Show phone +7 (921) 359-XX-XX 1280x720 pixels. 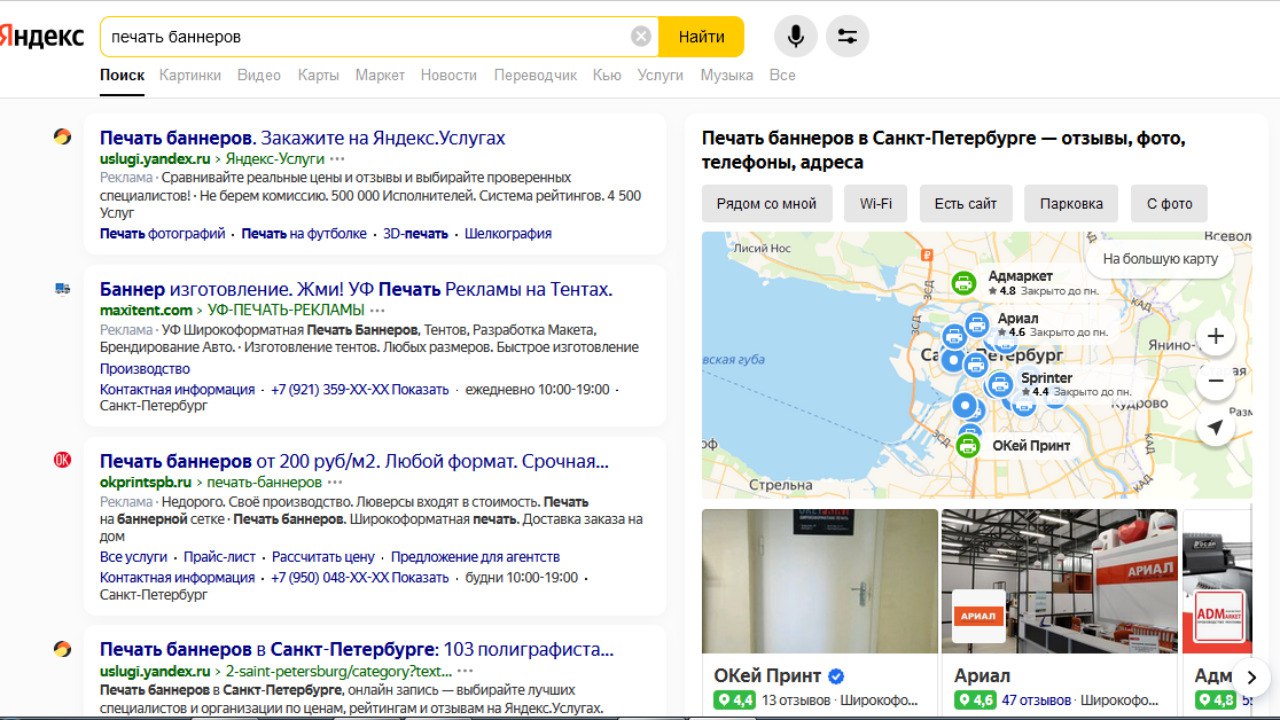(x=360, y=389)
